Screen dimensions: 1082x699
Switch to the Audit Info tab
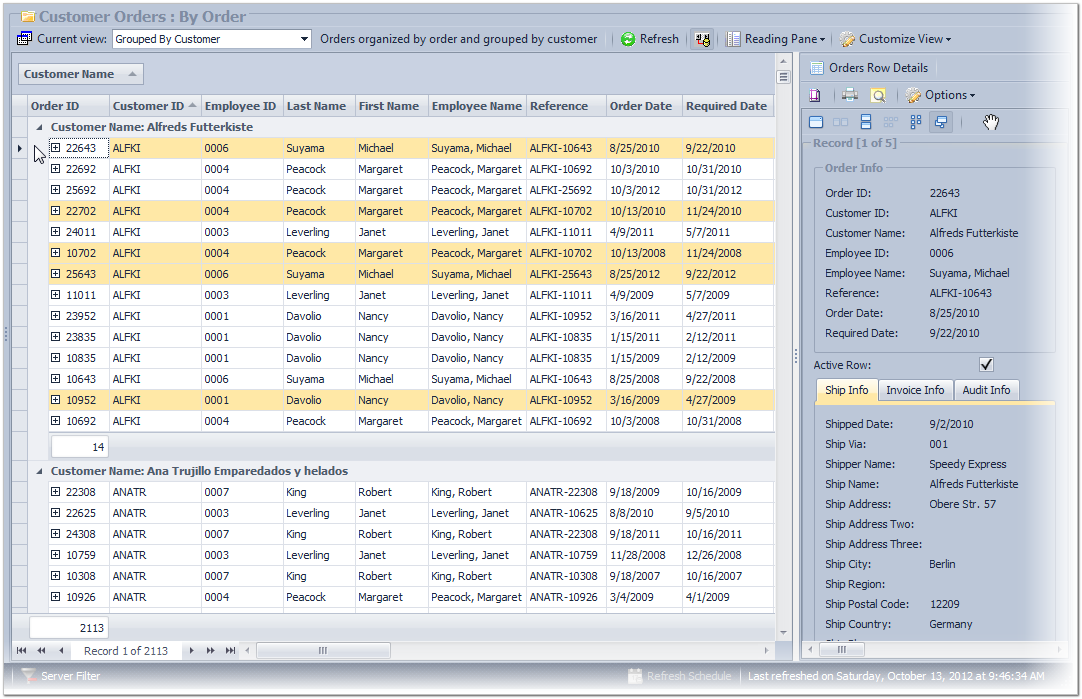coord(986,391)
